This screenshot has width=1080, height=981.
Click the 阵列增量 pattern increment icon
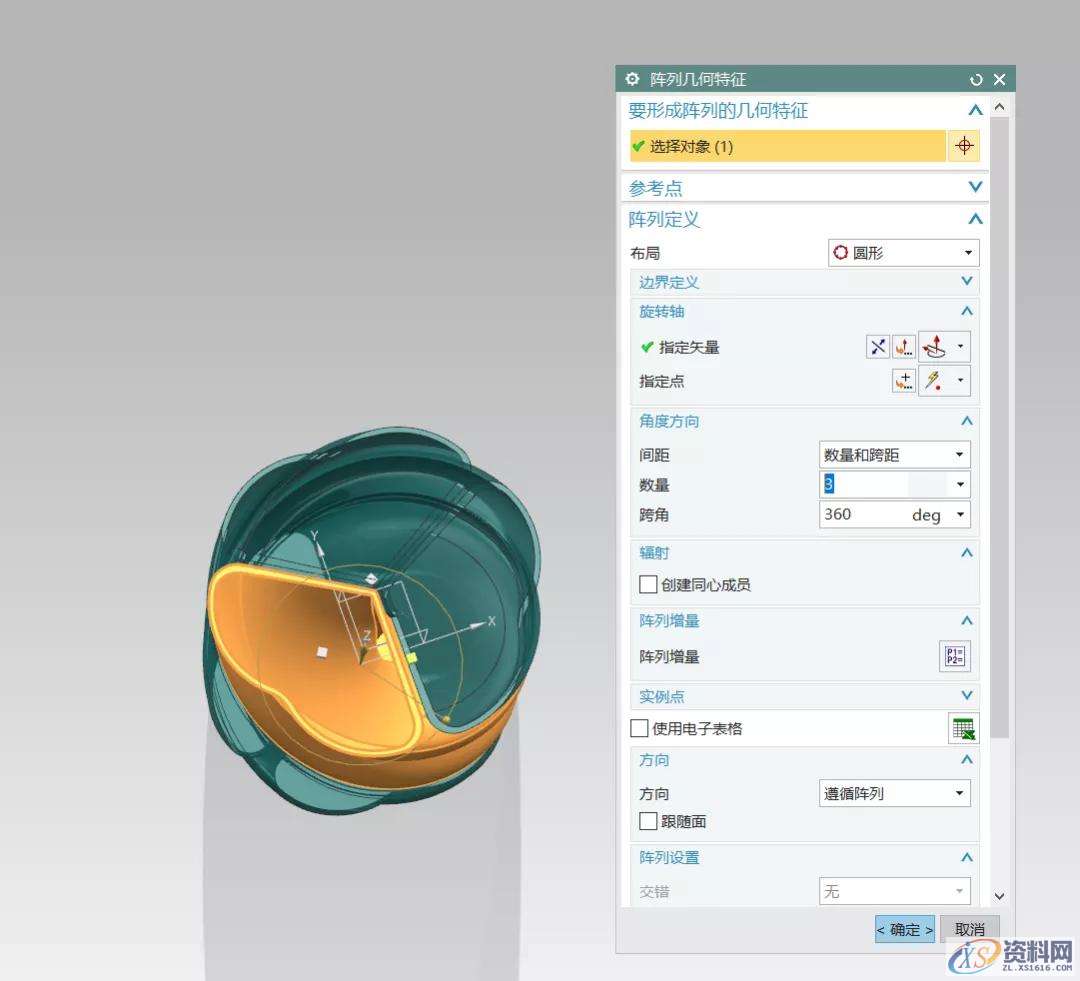click(955, 657)
